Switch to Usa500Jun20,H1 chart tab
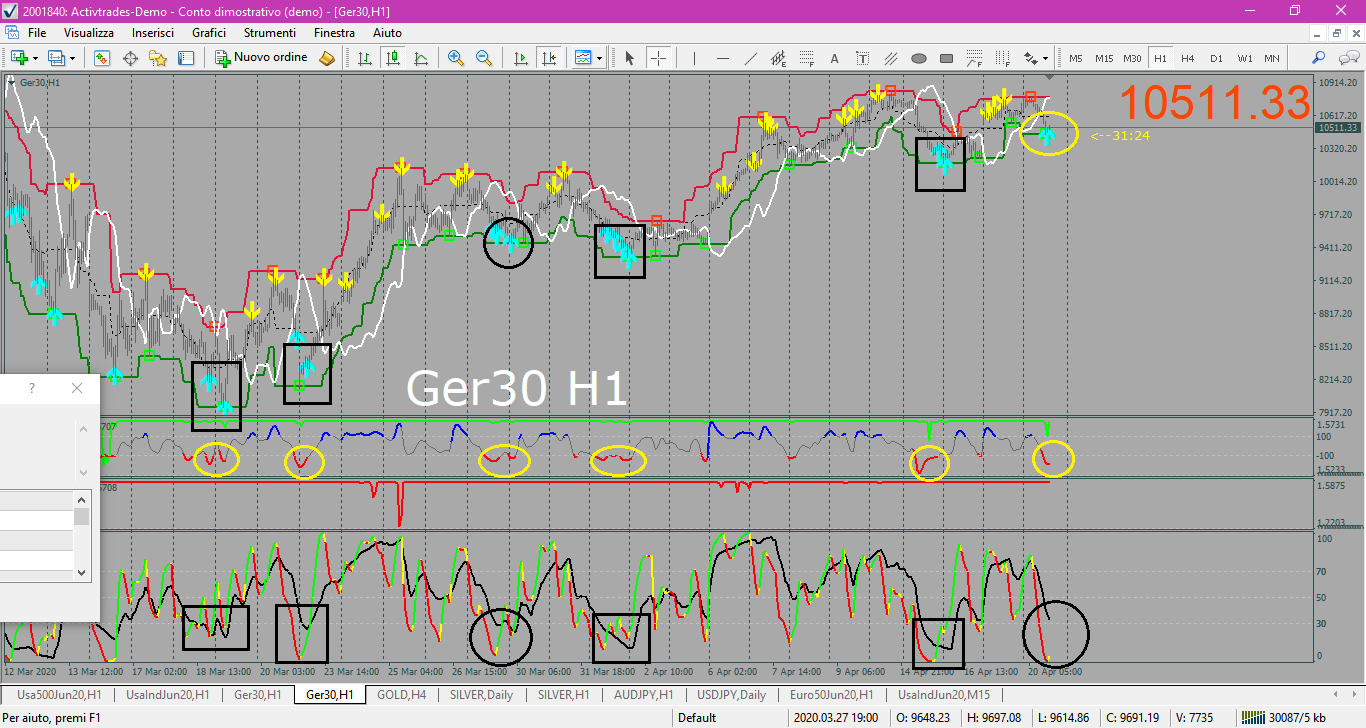The image size is (1366, 728). 59,694
